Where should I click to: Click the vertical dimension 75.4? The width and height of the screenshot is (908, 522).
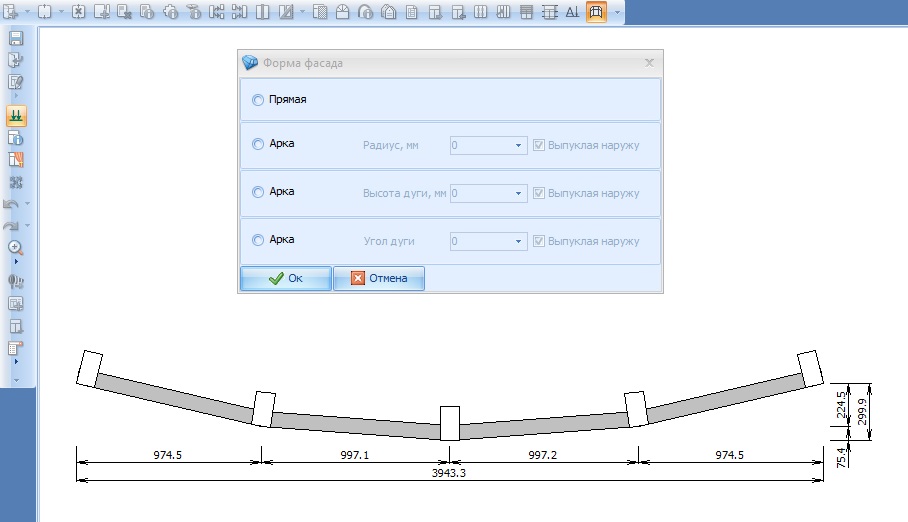click(841, 457)
